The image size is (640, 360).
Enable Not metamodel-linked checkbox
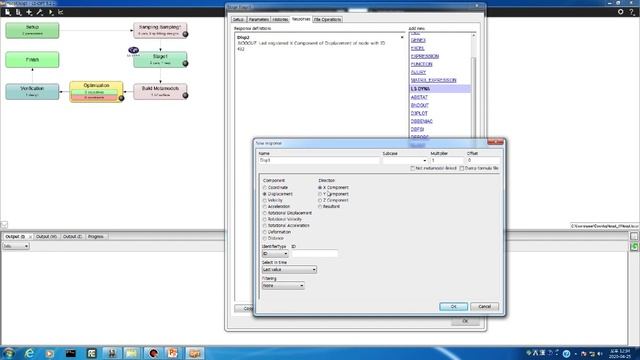pos(412,168)
